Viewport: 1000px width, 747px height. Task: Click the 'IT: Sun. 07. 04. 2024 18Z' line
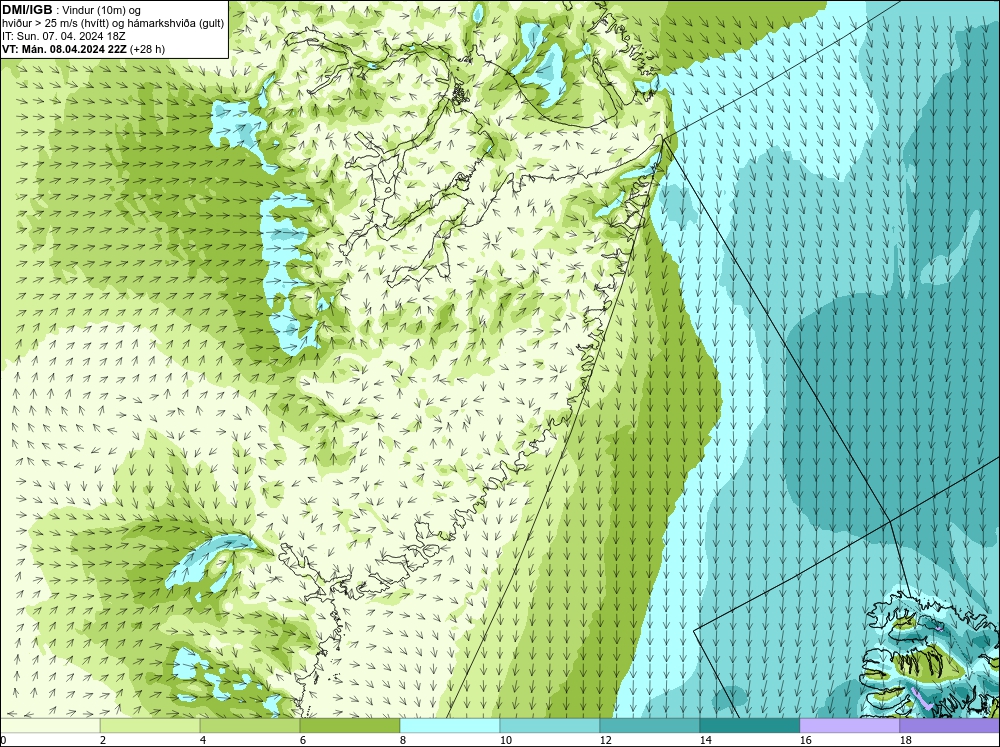tap(64, 36)
